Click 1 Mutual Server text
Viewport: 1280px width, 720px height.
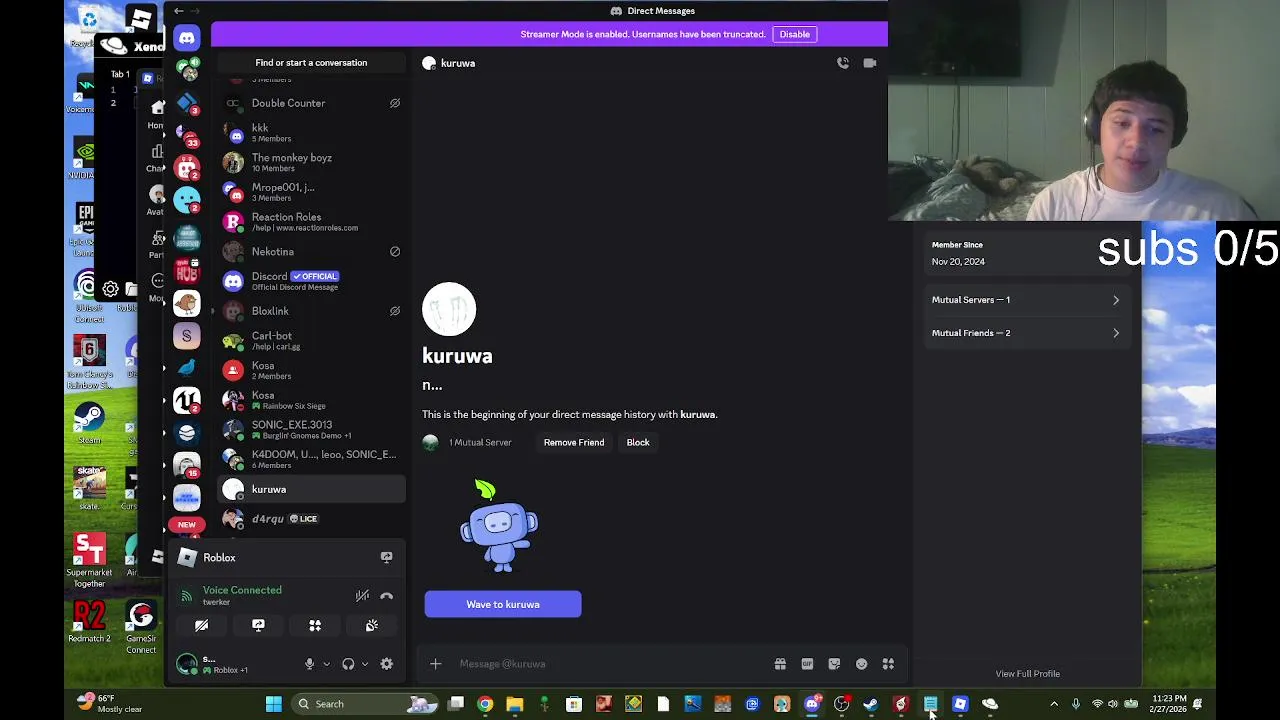480,442
